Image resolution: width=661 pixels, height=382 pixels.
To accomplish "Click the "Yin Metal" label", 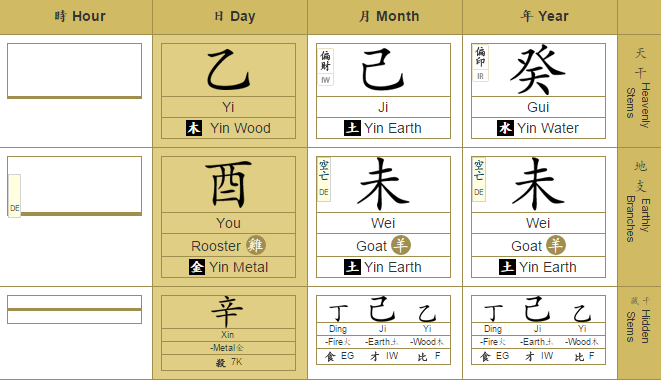I will pyautogui.click(x=239, y=267).
